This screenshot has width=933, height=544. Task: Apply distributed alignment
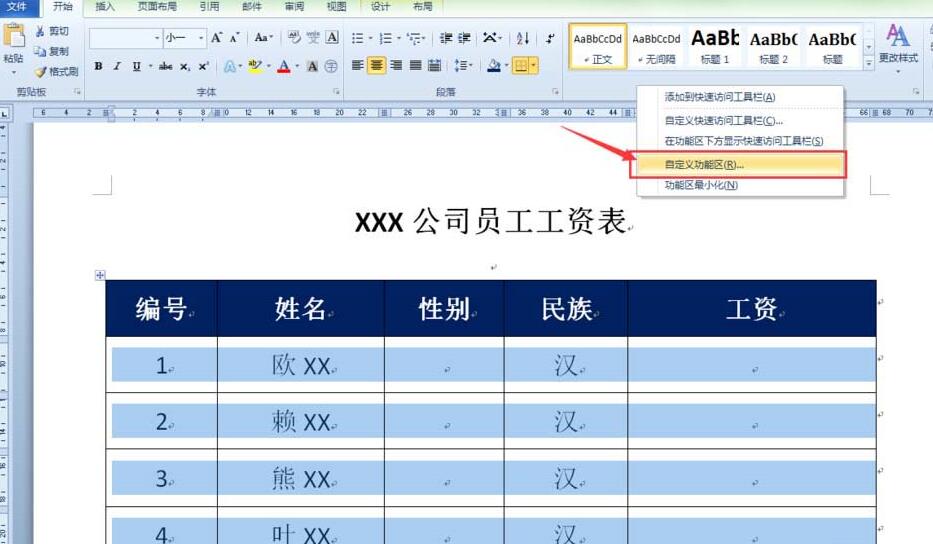pos(435,65)
